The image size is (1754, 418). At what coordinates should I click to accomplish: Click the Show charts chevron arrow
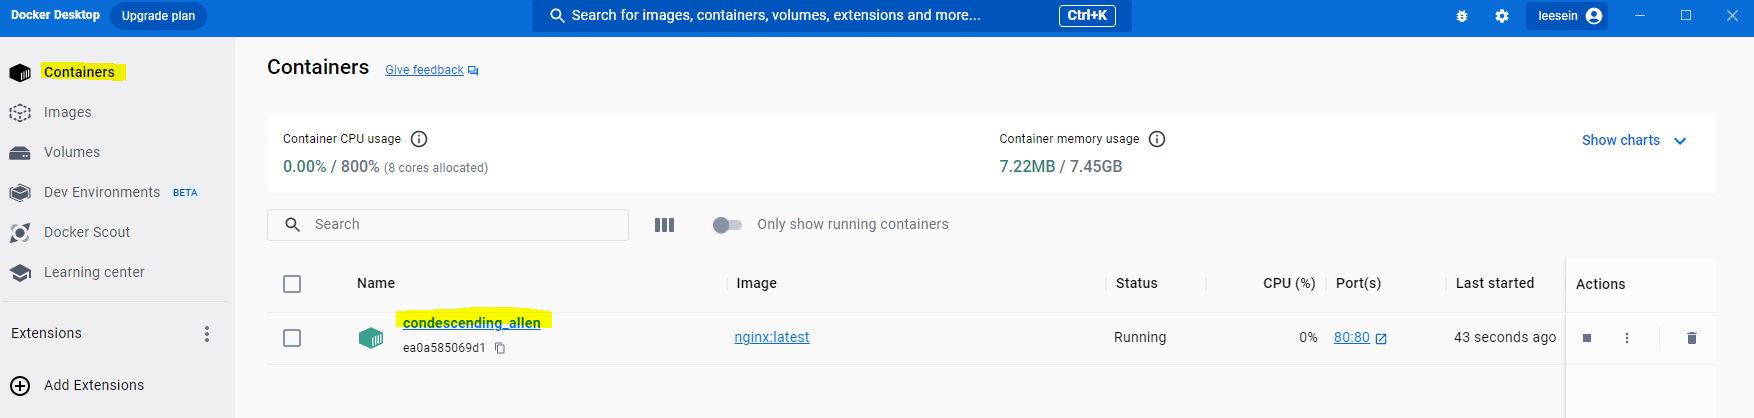coord(1680,141)
